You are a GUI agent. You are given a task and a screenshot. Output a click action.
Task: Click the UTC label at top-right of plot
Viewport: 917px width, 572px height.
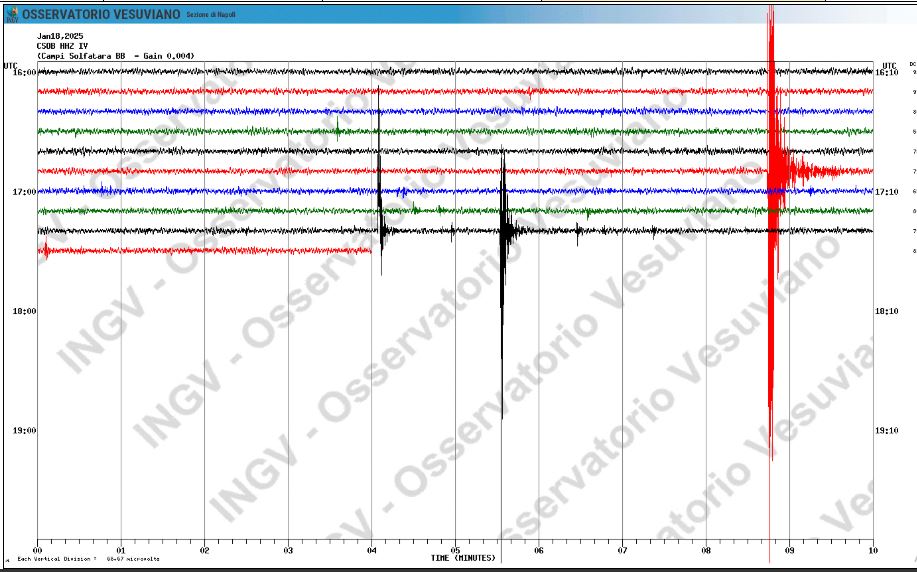(x=879, y=65)
